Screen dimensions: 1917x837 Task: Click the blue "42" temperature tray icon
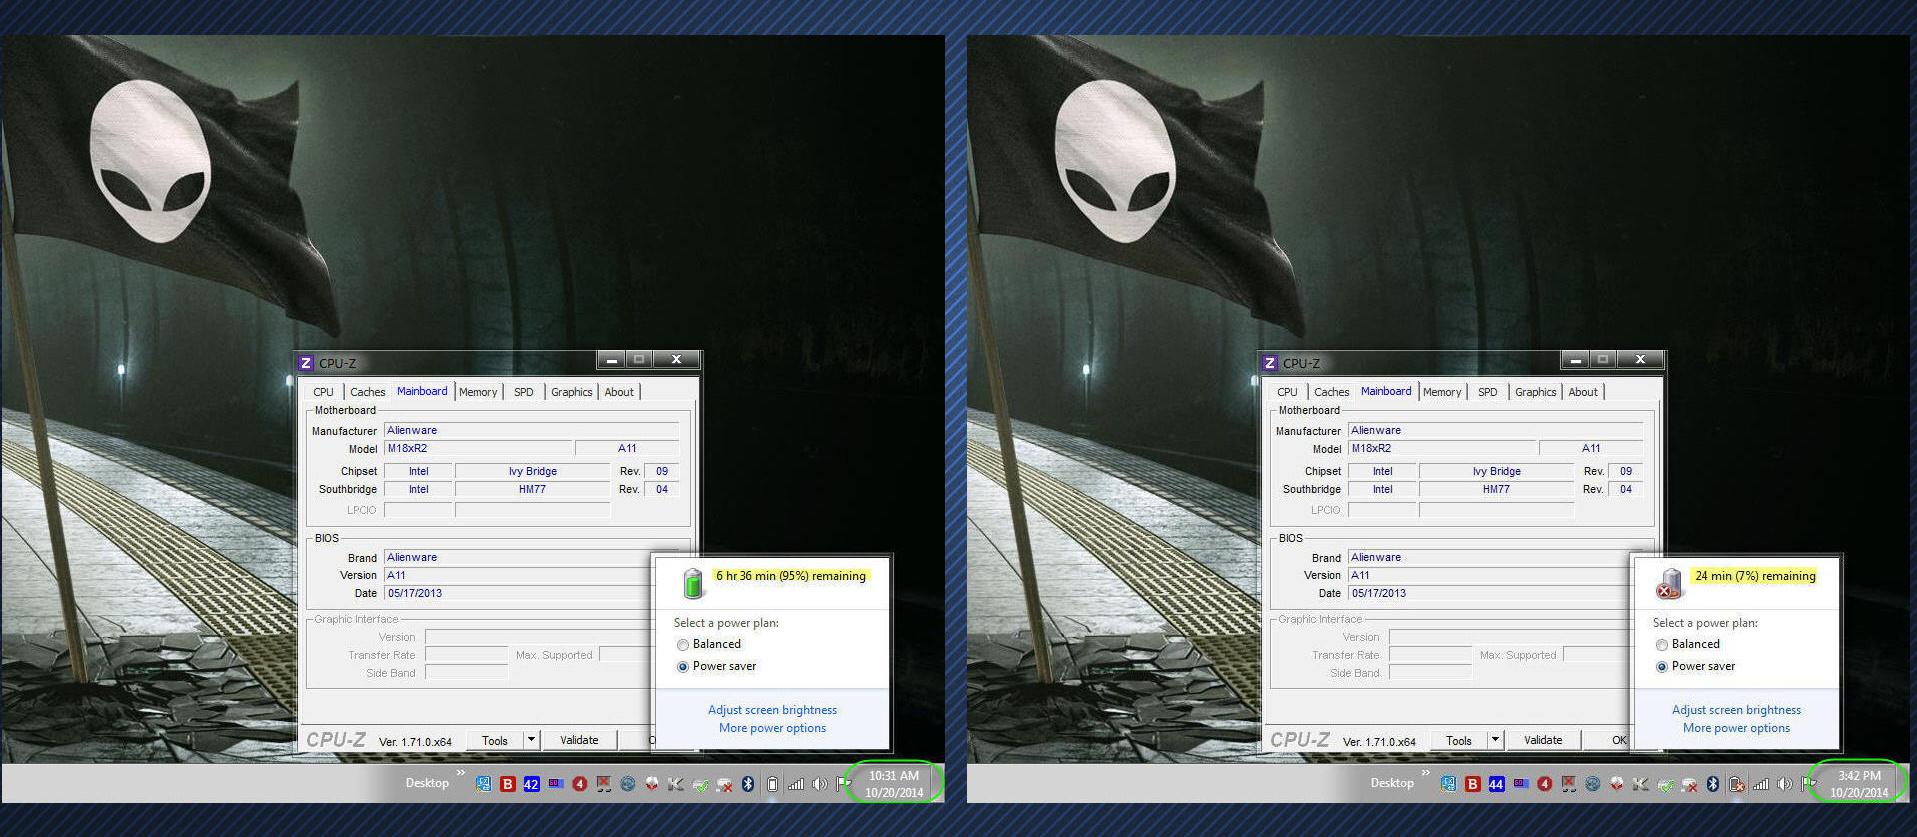point(531,784)
